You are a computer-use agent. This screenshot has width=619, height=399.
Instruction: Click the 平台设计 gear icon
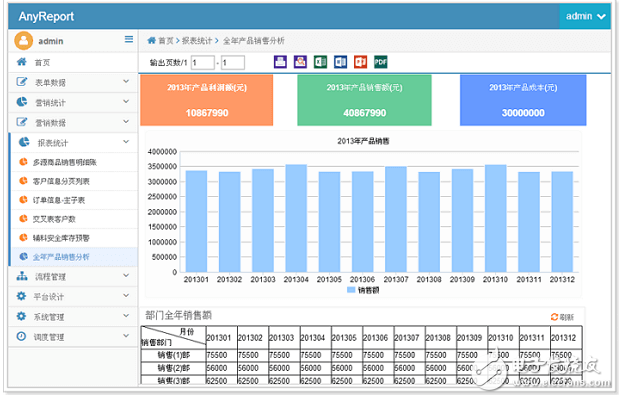[21, 296]
